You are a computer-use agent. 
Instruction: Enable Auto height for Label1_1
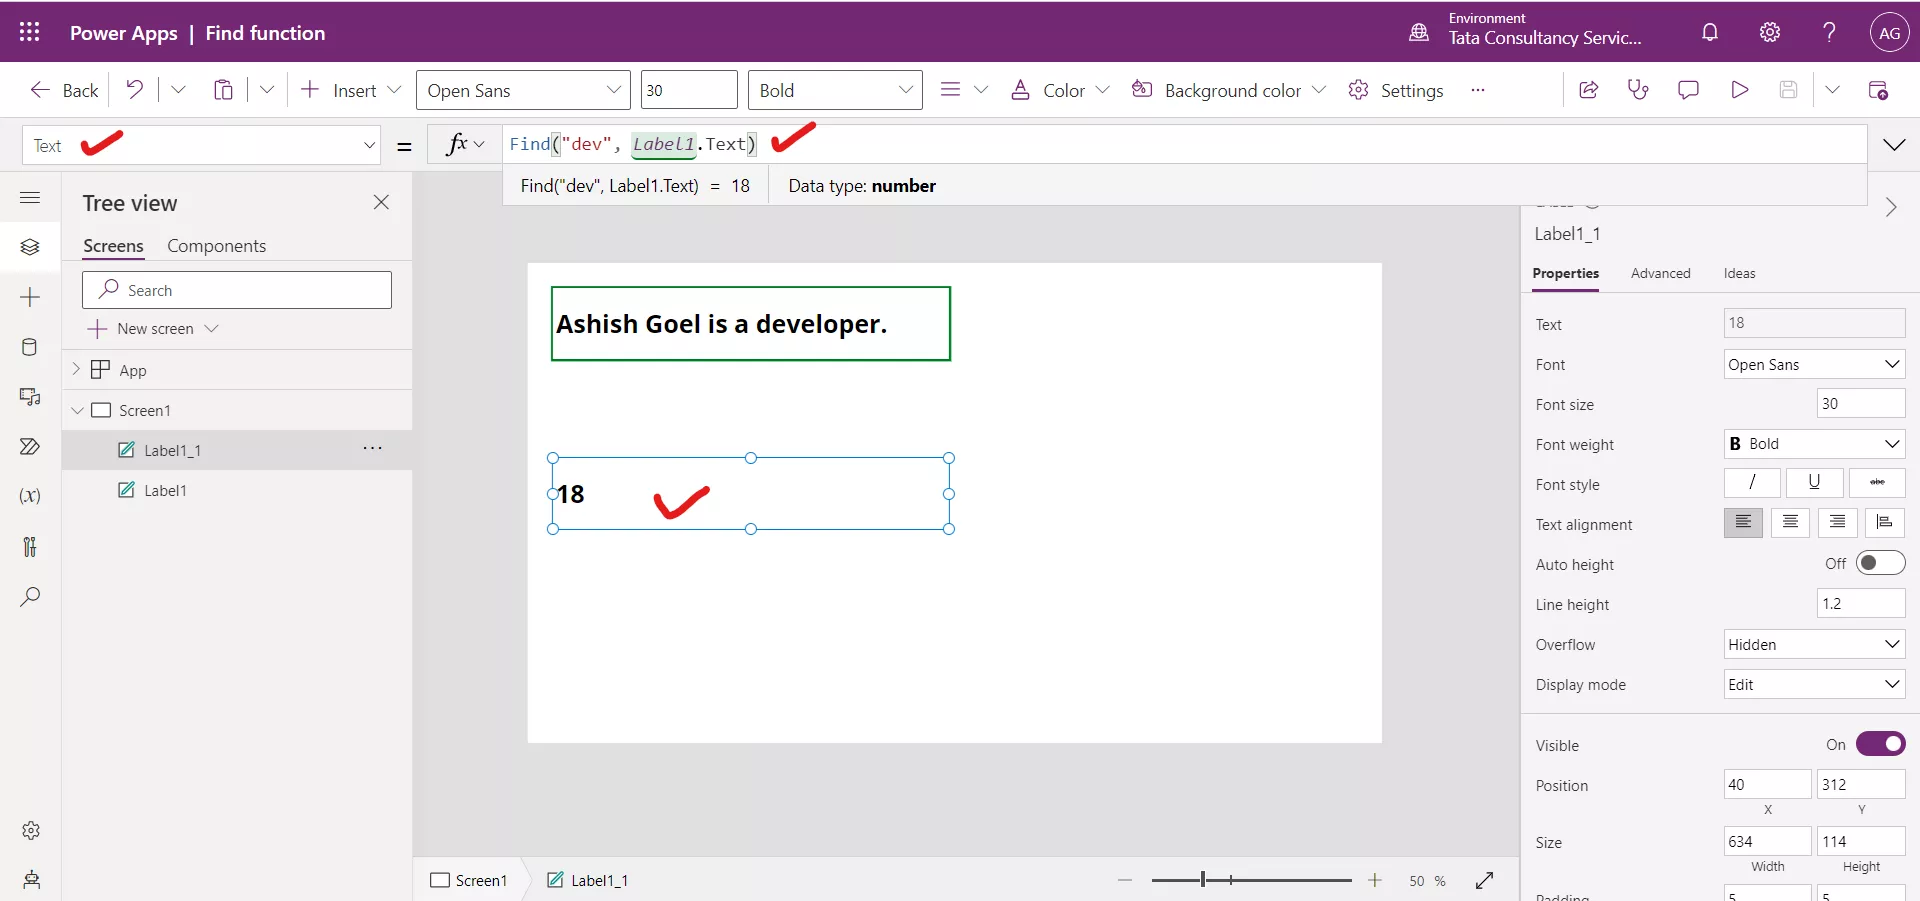pyautogui.click(x=1881, y=563)
